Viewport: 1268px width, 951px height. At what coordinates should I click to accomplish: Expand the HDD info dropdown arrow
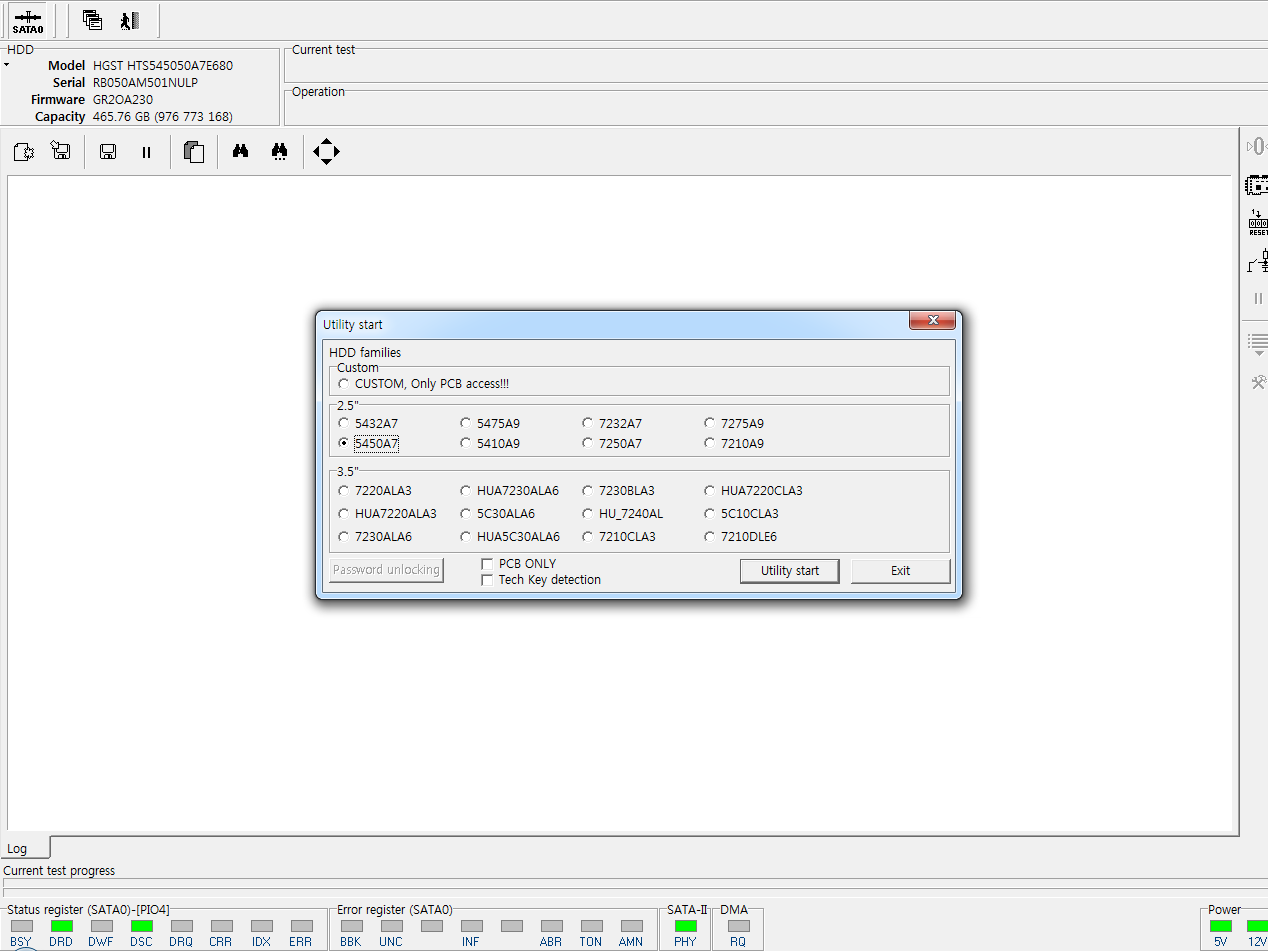(6, 65)
